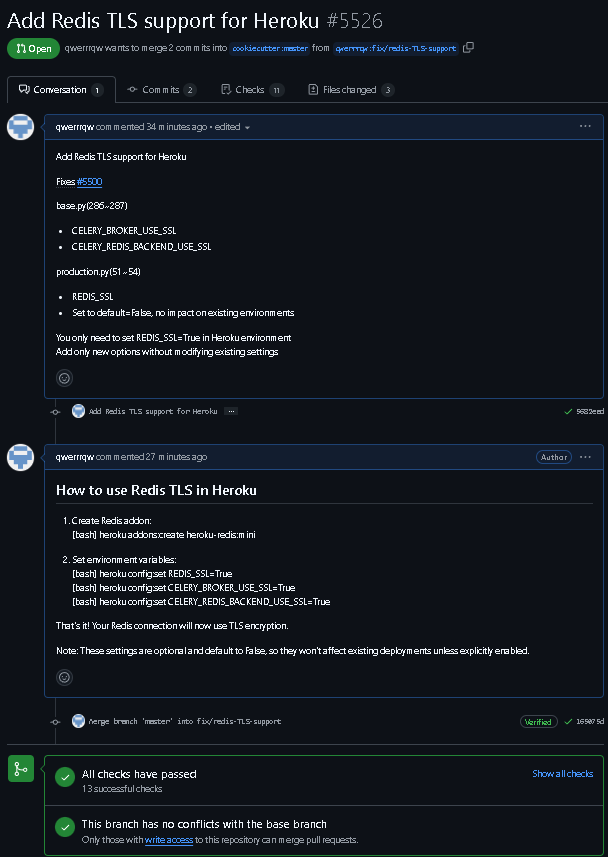Click the green merge status git icon
This screenshot has width=608, height=857.
coord(20,769)
